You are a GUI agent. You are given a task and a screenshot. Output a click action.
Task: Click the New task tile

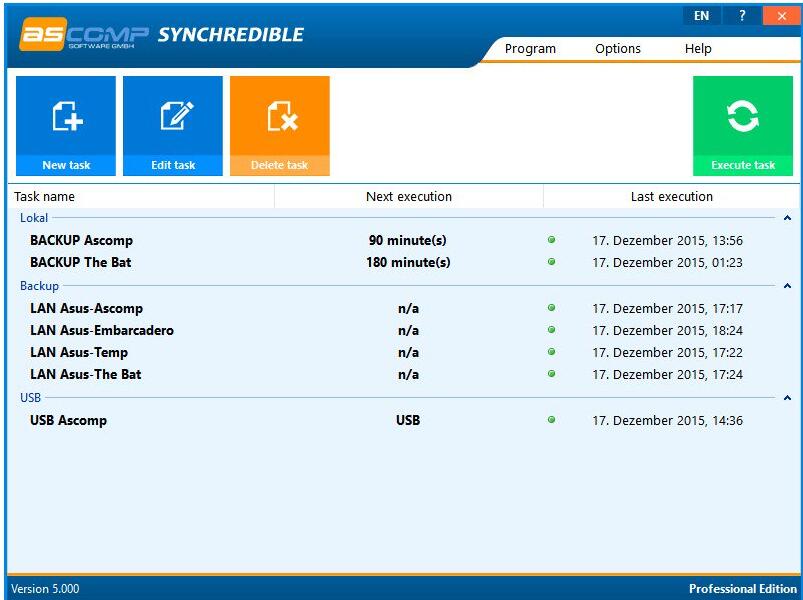[66, 126]
